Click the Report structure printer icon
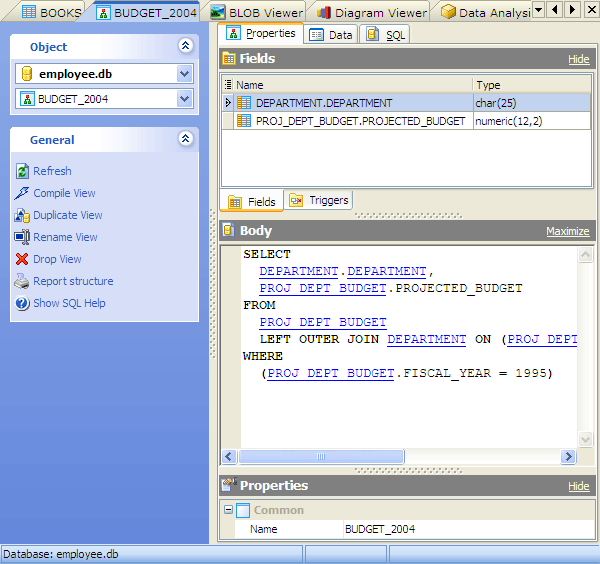The height and width of the screenshot is (564, 600). (22, 281)
